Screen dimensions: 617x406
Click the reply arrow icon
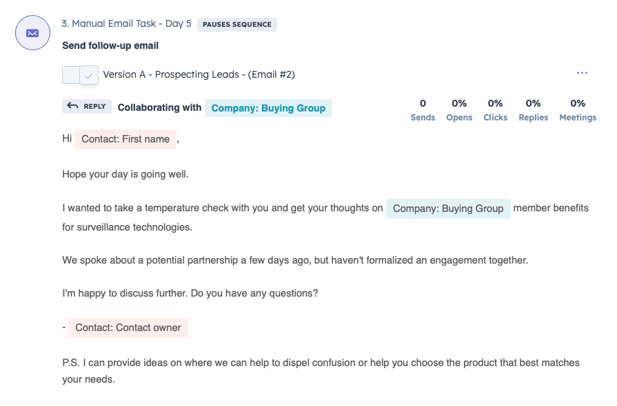(72, 106)
